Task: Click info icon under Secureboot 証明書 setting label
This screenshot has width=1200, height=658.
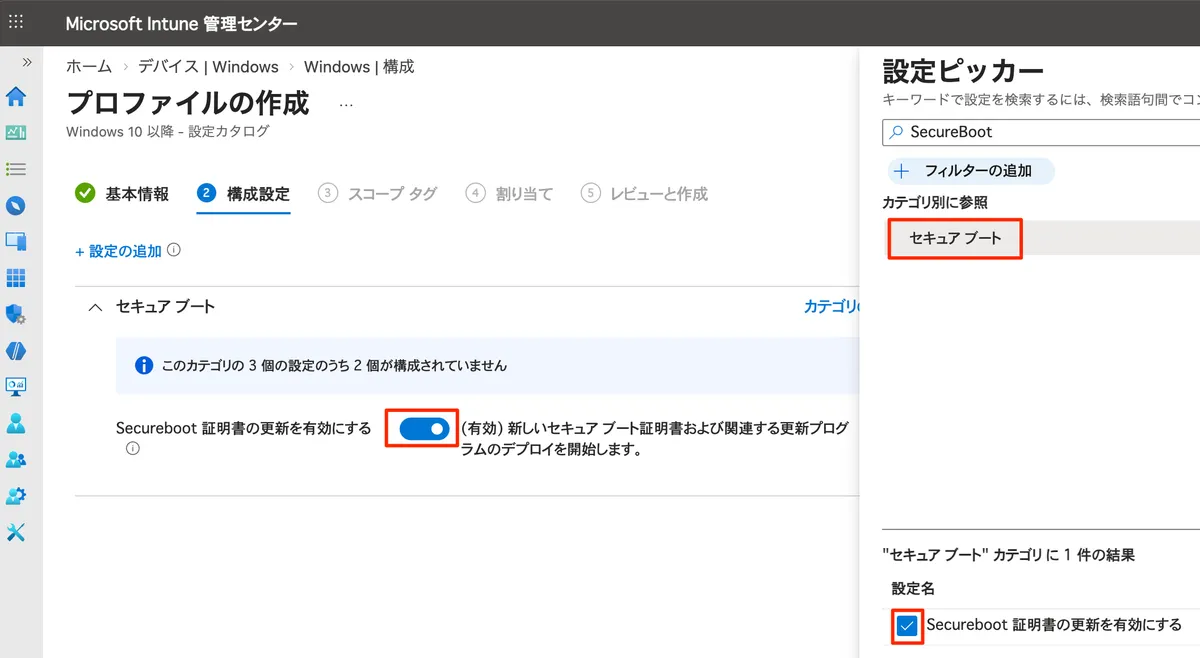Action: pyautogui.click(x=133, y=449)
